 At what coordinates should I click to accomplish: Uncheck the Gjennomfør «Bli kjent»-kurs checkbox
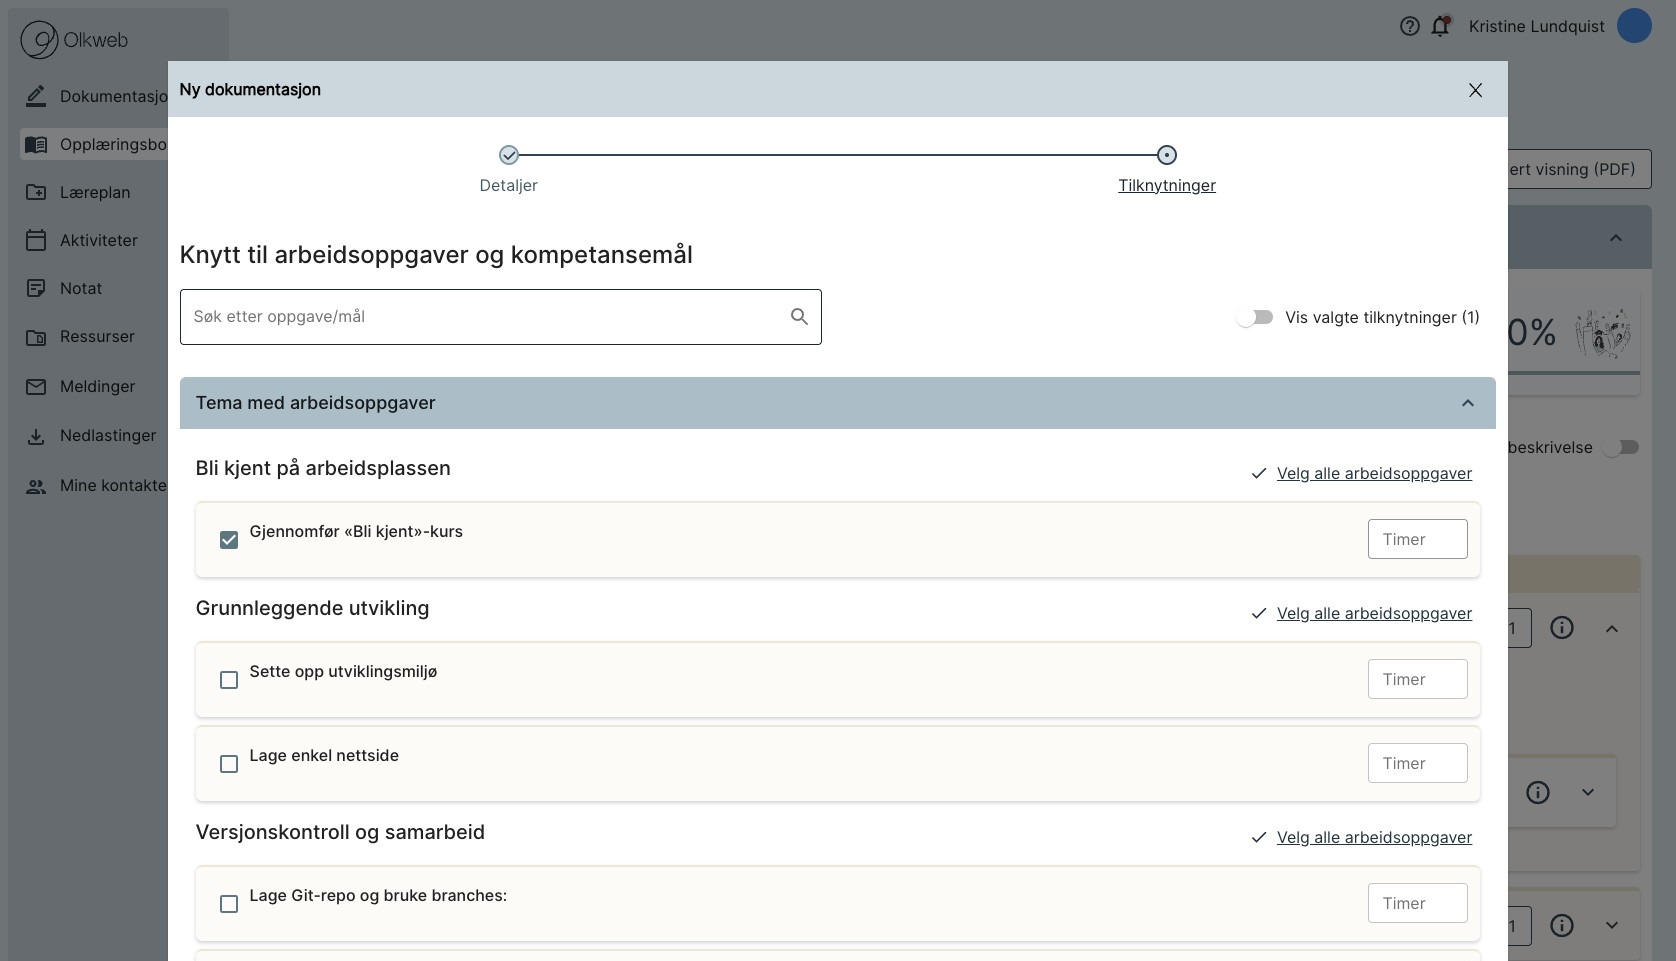coord(229,540)
